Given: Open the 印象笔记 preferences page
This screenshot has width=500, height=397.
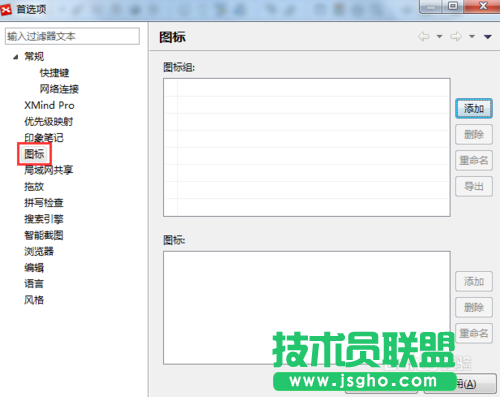Looking at the screenshot, I should (x=44, y=138).
